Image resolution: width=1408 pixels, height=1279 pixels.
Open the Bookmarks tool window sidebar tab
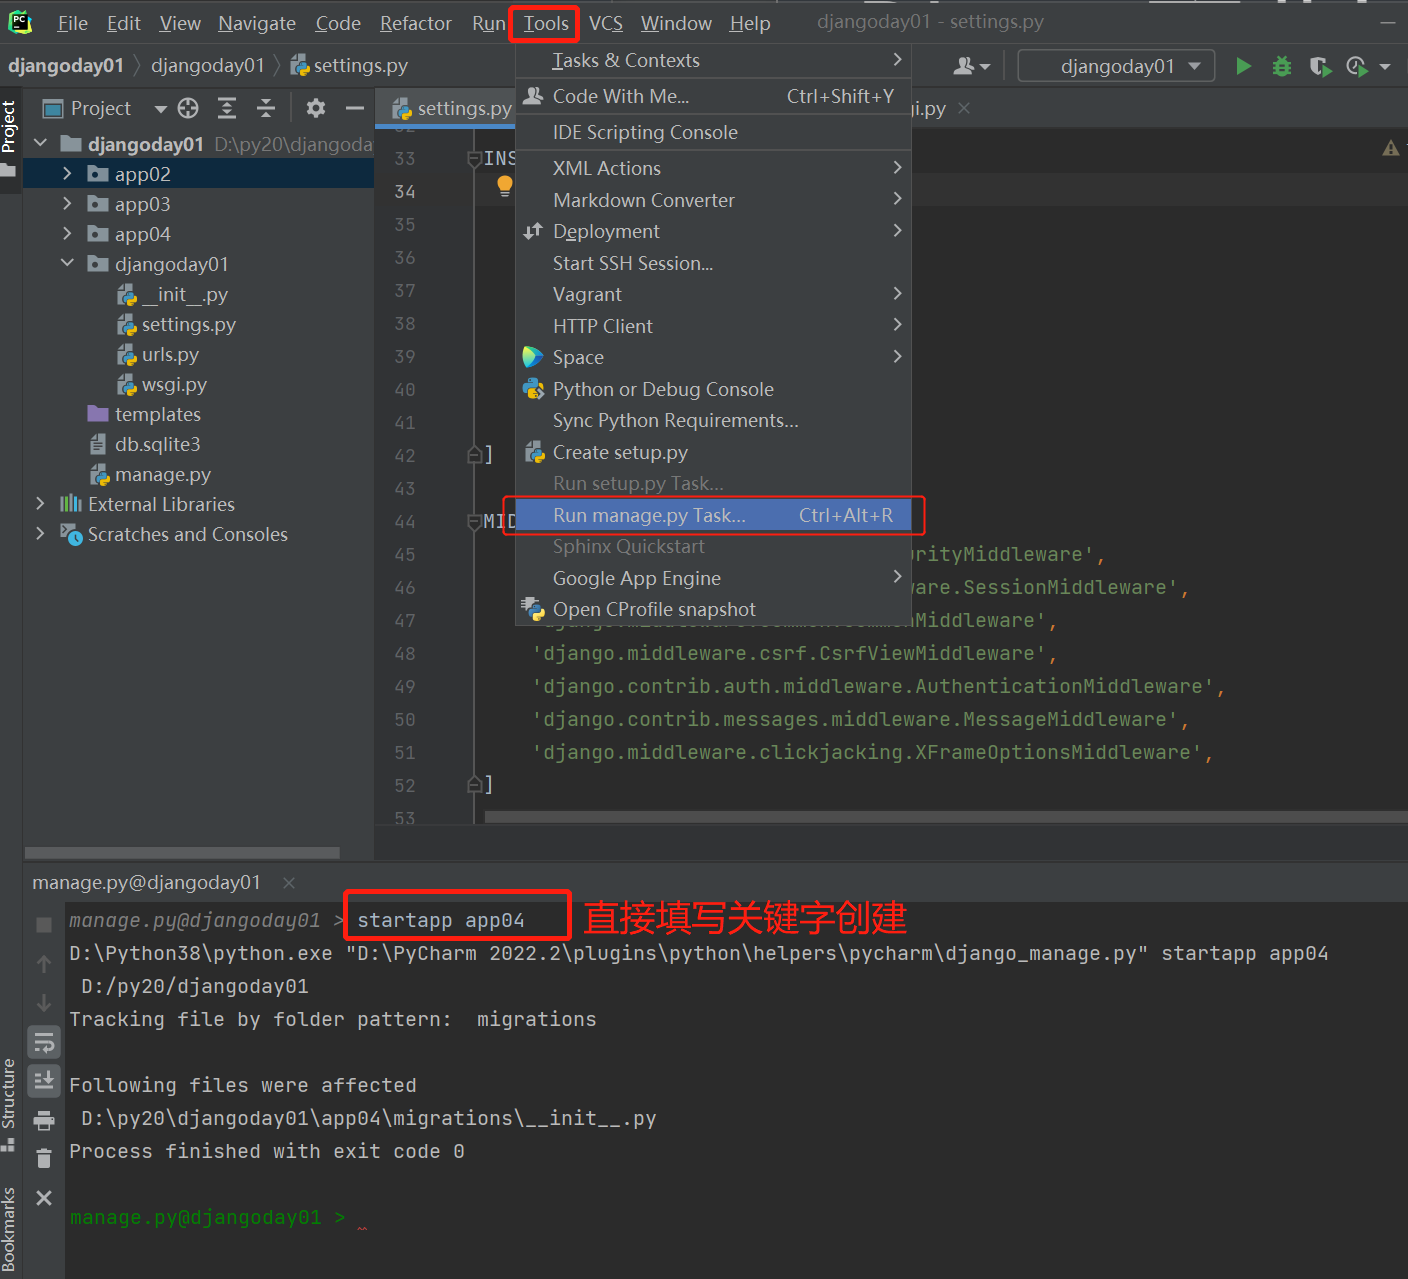click(x=10, y=1227)
